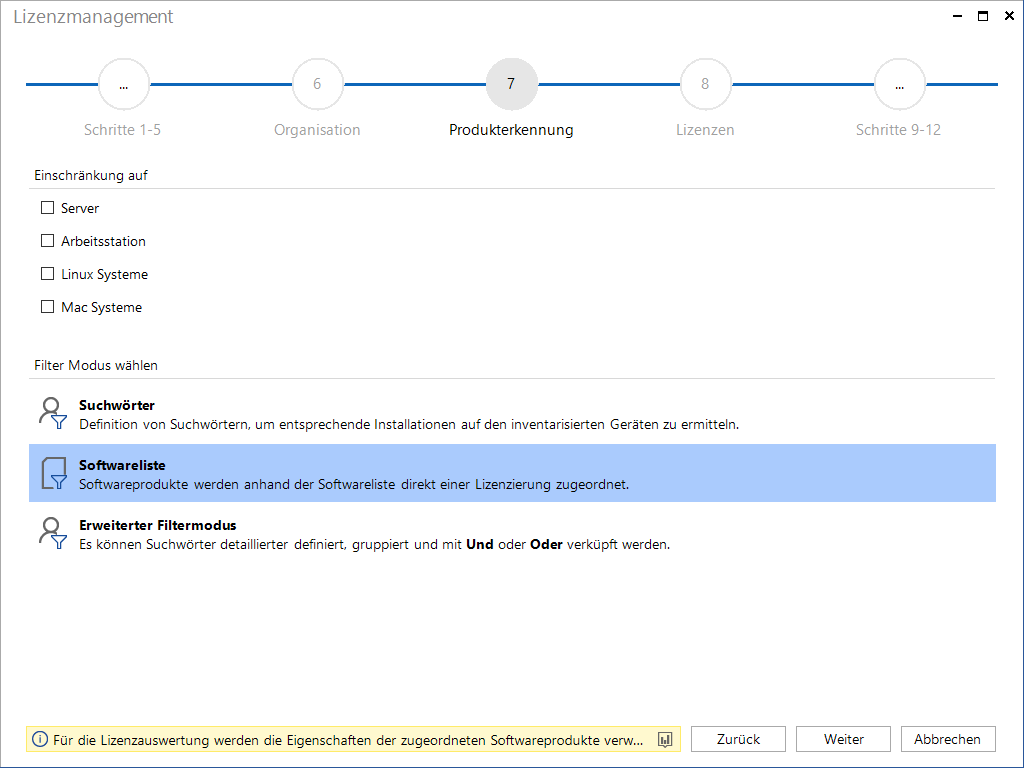1024x768 pixels.
Task: Proceed with the Weiter button
Action: 843,739
